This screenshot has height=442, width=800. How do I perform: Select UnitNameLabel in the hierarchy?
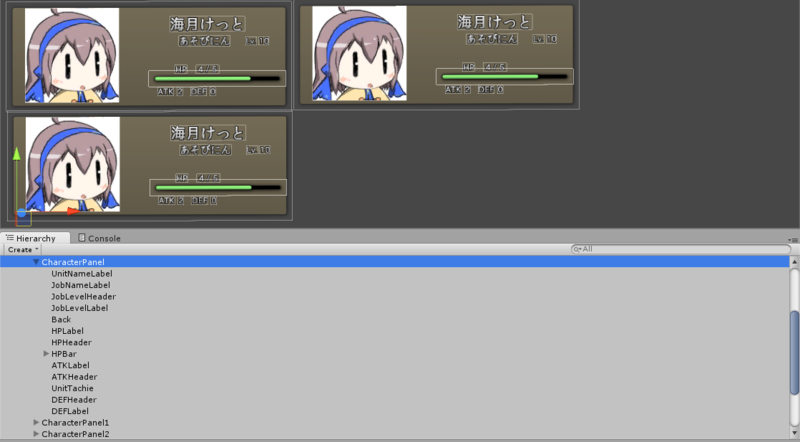point(82,274)
